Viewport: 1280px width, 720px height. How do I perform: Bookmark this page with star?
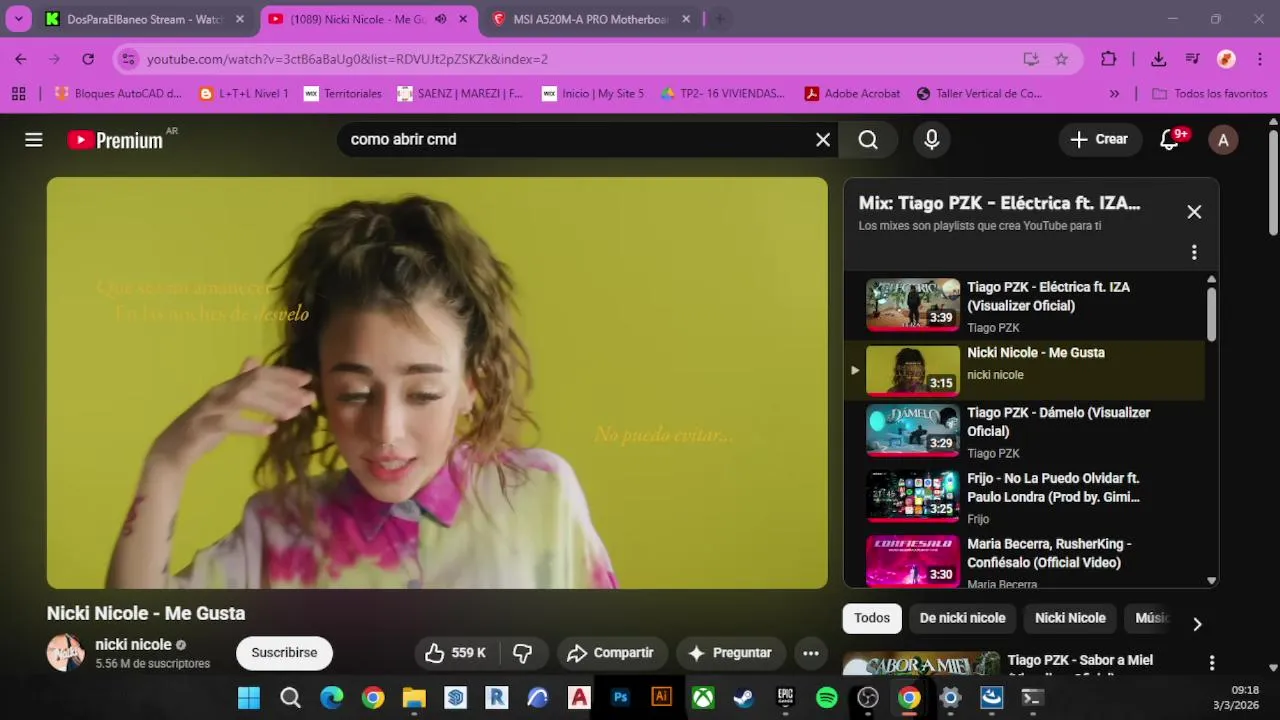(1061, 59)
